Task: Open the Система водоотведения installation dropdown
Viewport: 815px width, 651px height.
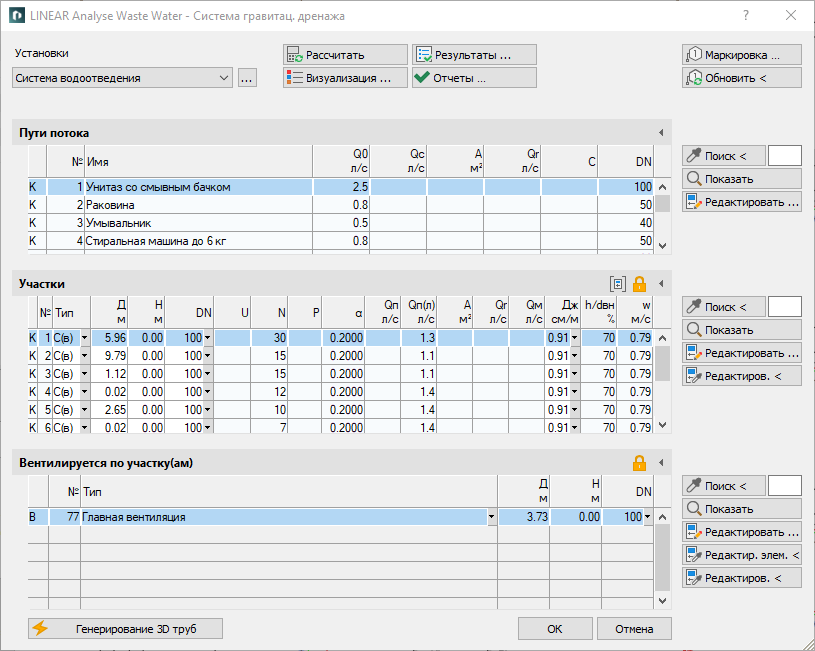Action: 122,78
